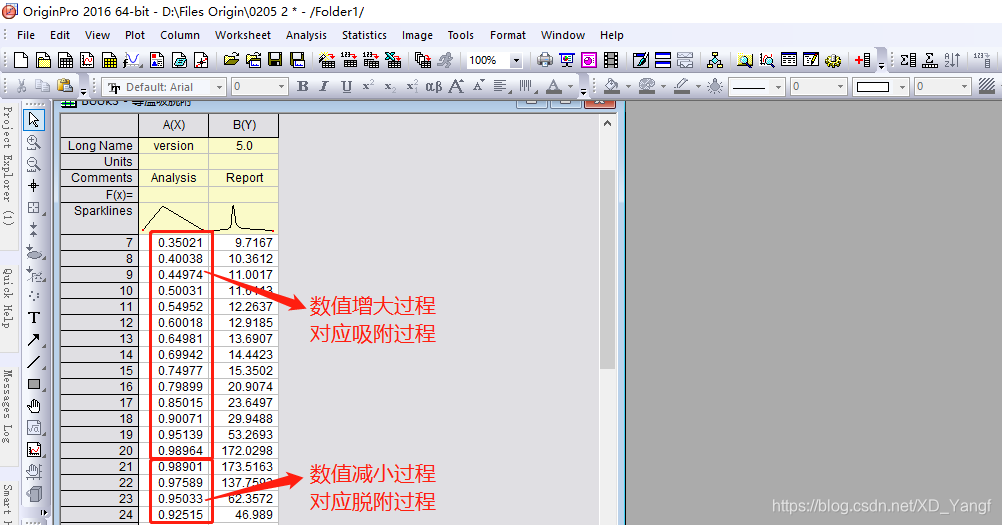Click the Code Builder gear icon
The height and width of the screenshot is (525, 1002).
pos(833,60)
